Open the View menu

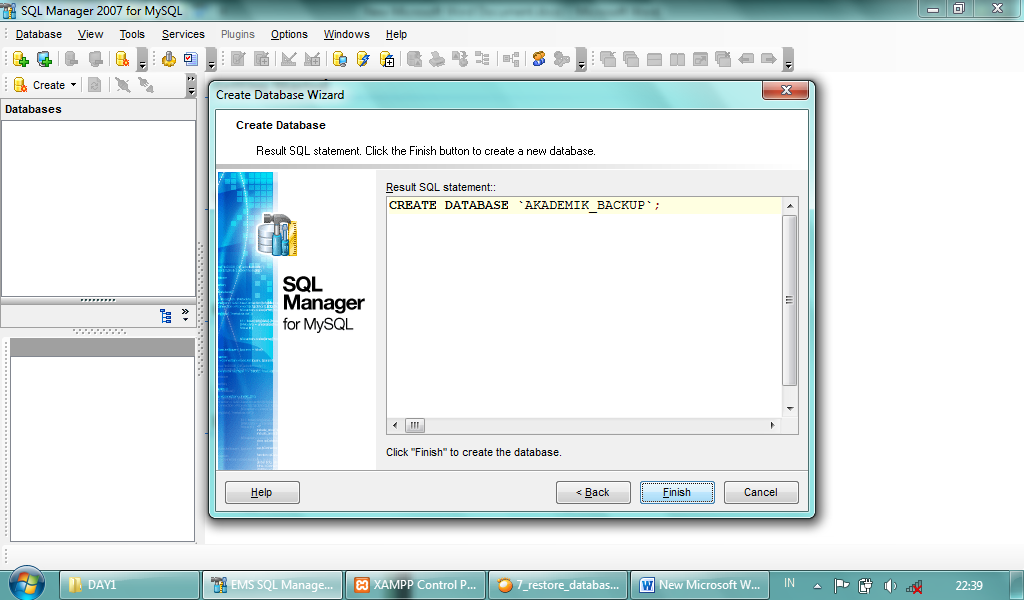90,35
